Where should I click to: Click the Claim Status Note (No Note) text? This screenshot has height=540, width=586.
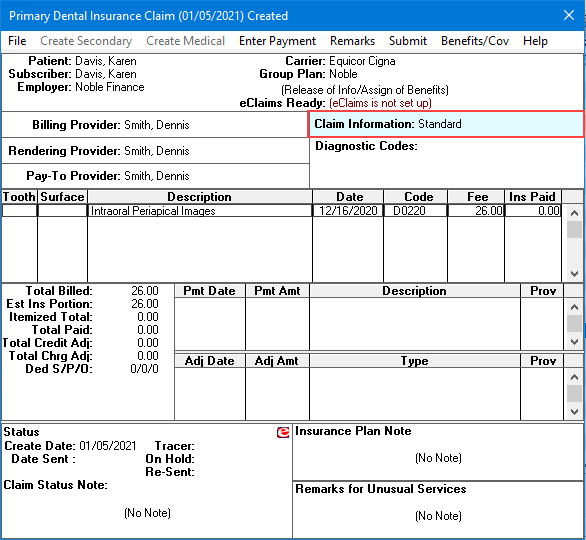click(147, 513)
